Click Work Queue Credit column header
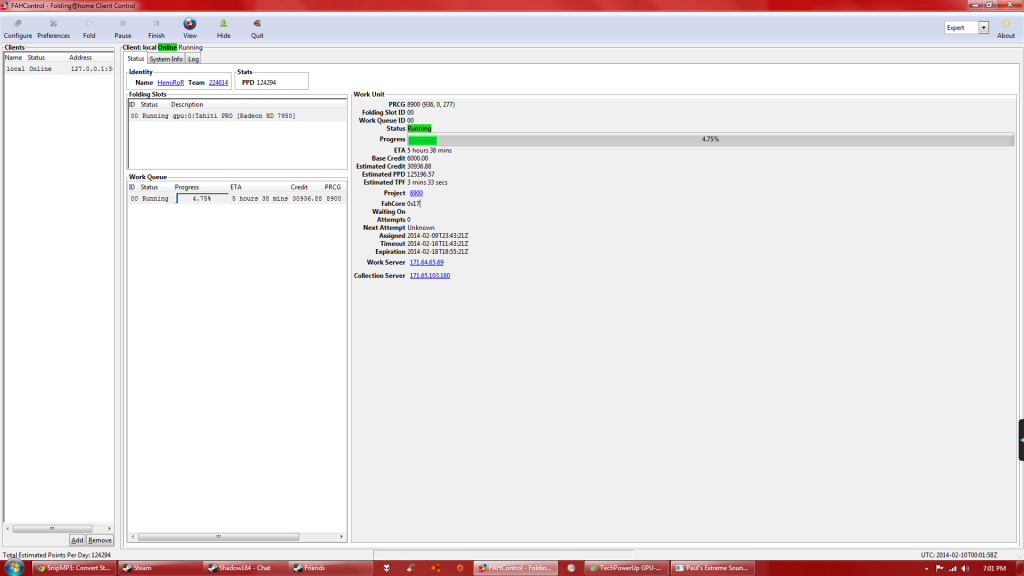1024x576 pixels. point(299,187)
